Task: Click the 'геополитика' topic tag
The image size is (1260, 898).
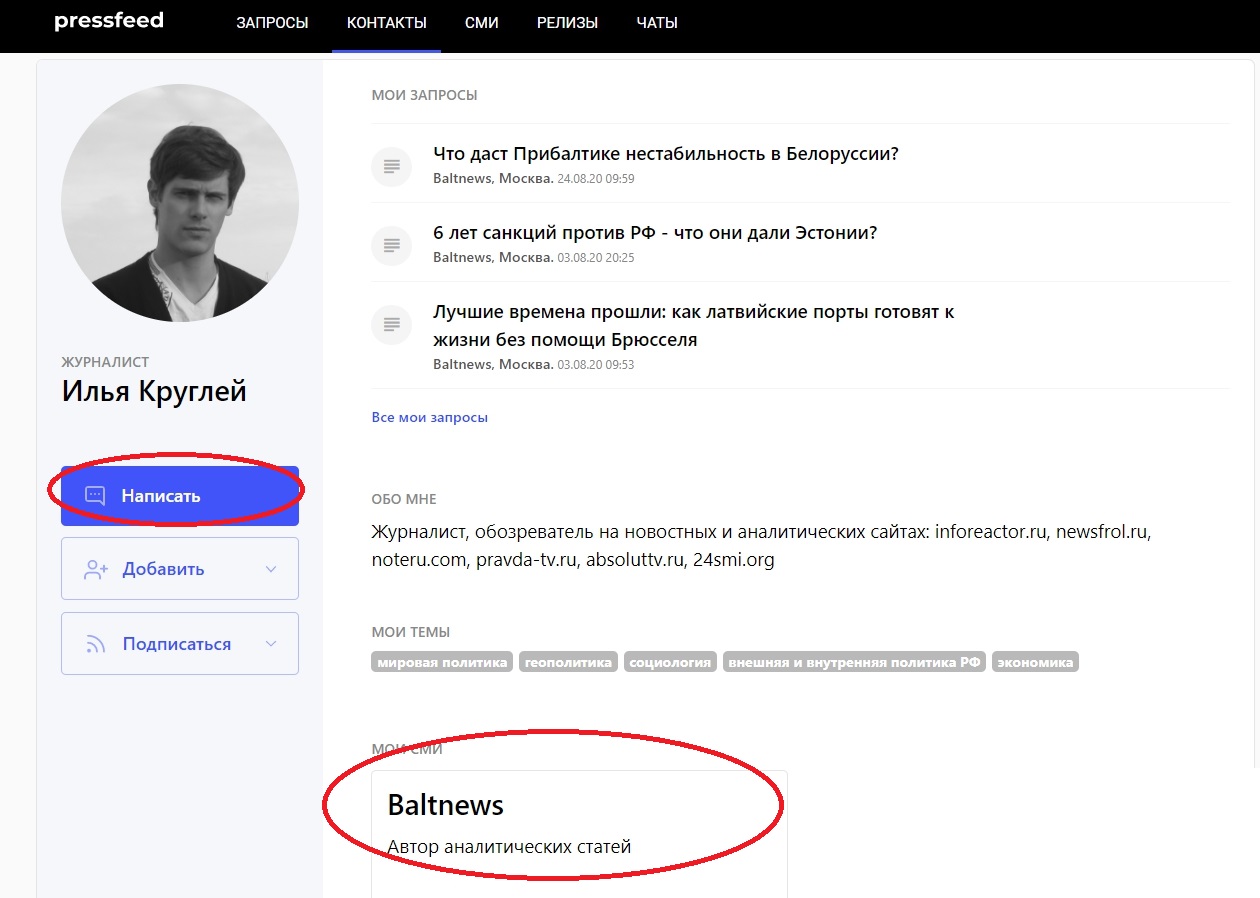Action: point(568,662)
